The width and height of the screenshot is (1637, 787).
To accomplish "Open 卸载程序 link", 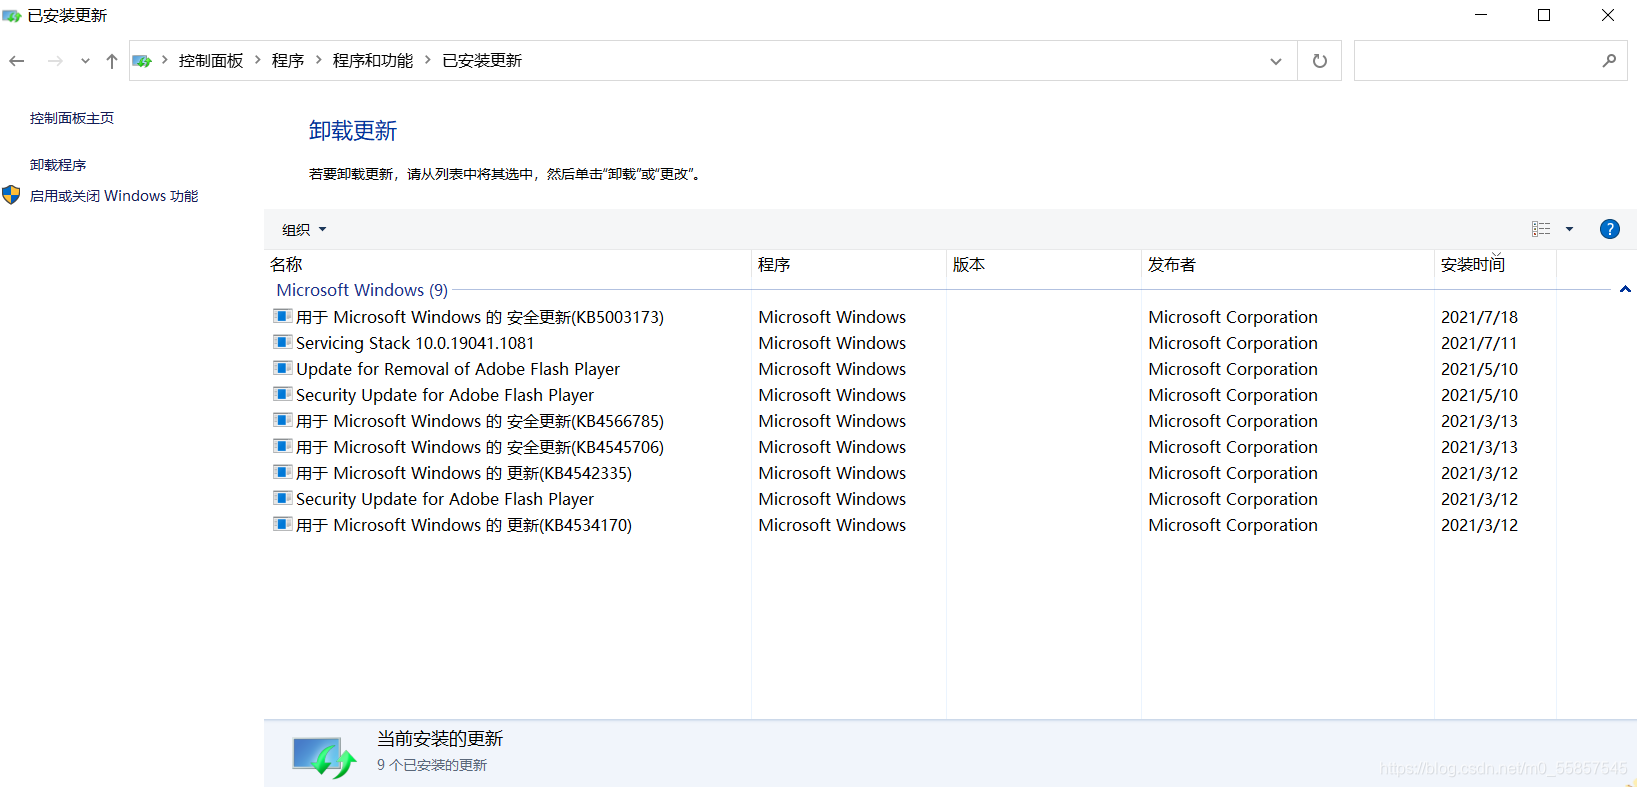I will (58, 165).
